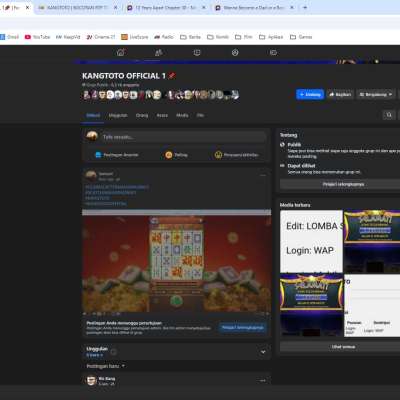Open options menu on Ric Gang post

coord(263,380)
